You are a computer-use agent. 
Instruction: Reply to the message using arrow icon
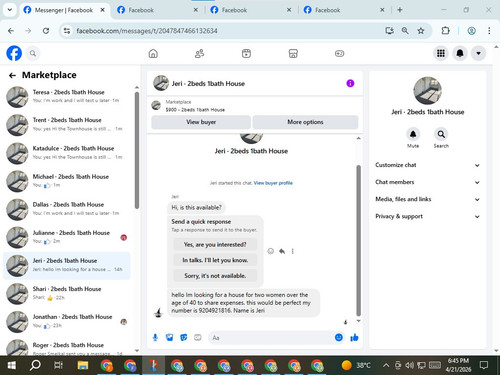[282, 251]
